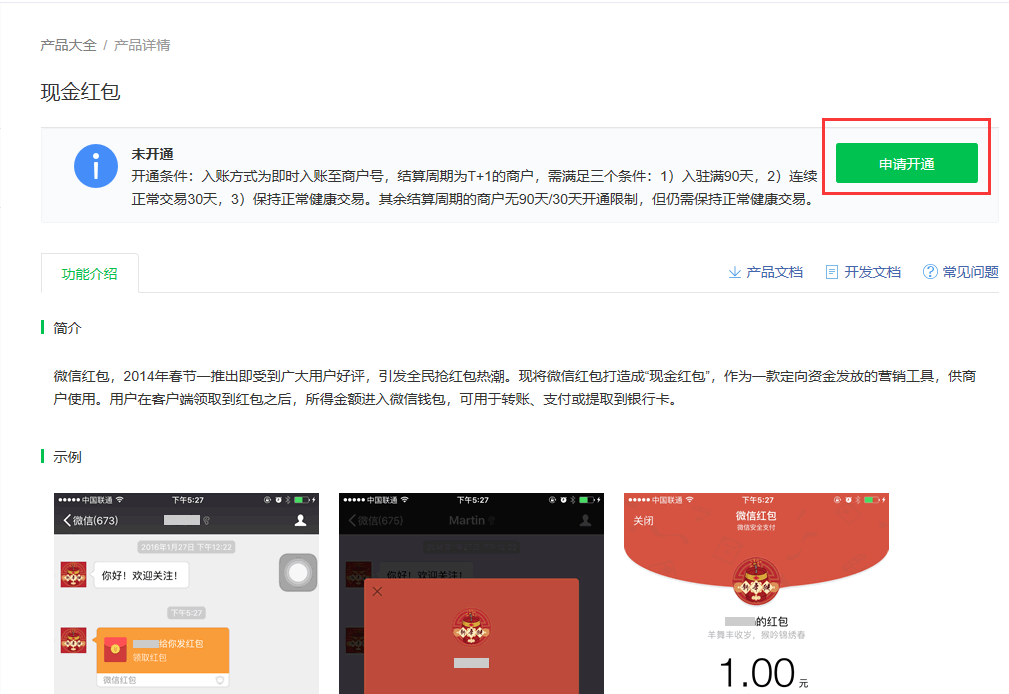Click 关闭 in the third example
Screen dimensions: 1009x694
click(643, 520)
